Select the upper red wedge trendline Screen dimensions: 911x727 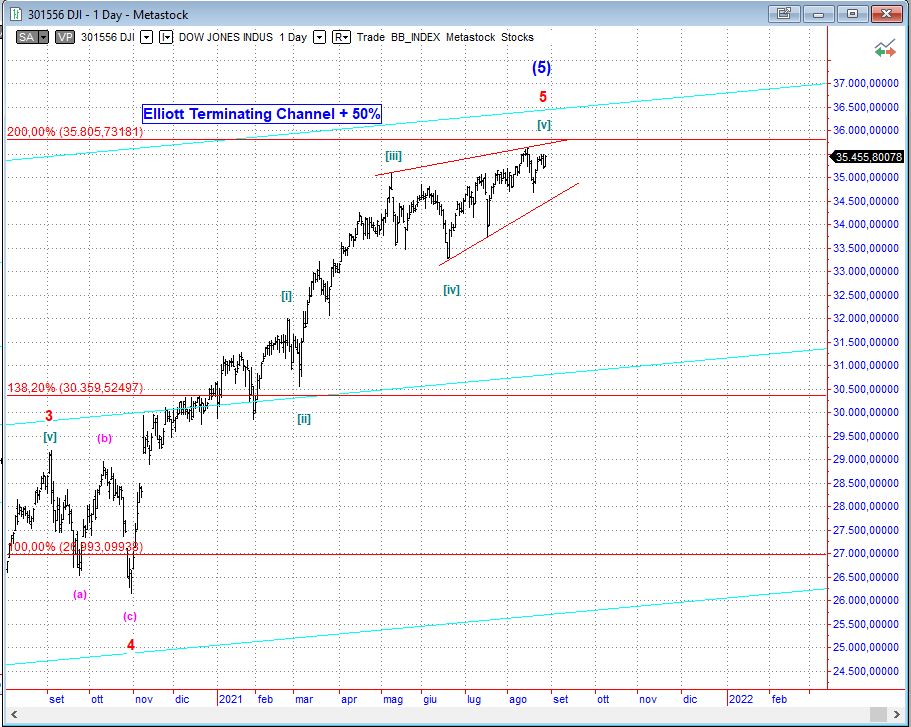(x=471, y=157)
